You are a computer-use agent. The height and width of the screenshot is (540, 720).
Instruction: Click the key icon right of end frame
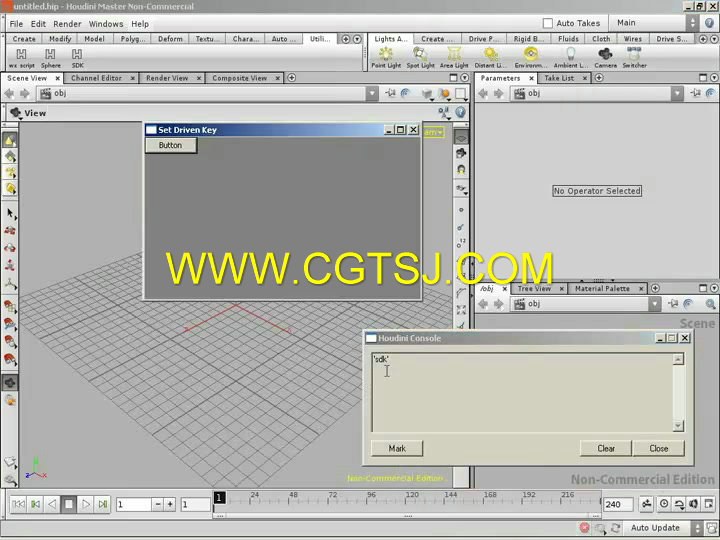click(x=647, y=504)
